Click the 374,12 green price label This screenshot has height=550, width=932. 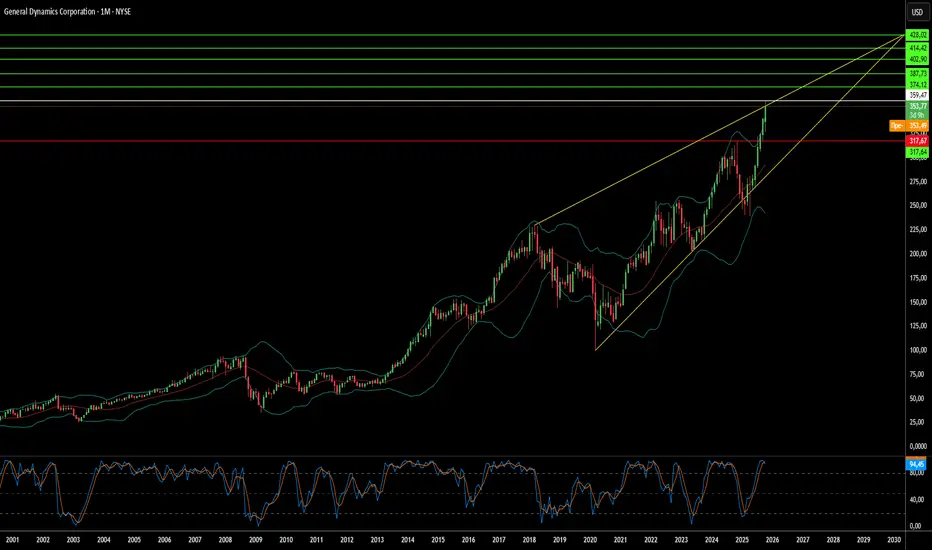917,85
